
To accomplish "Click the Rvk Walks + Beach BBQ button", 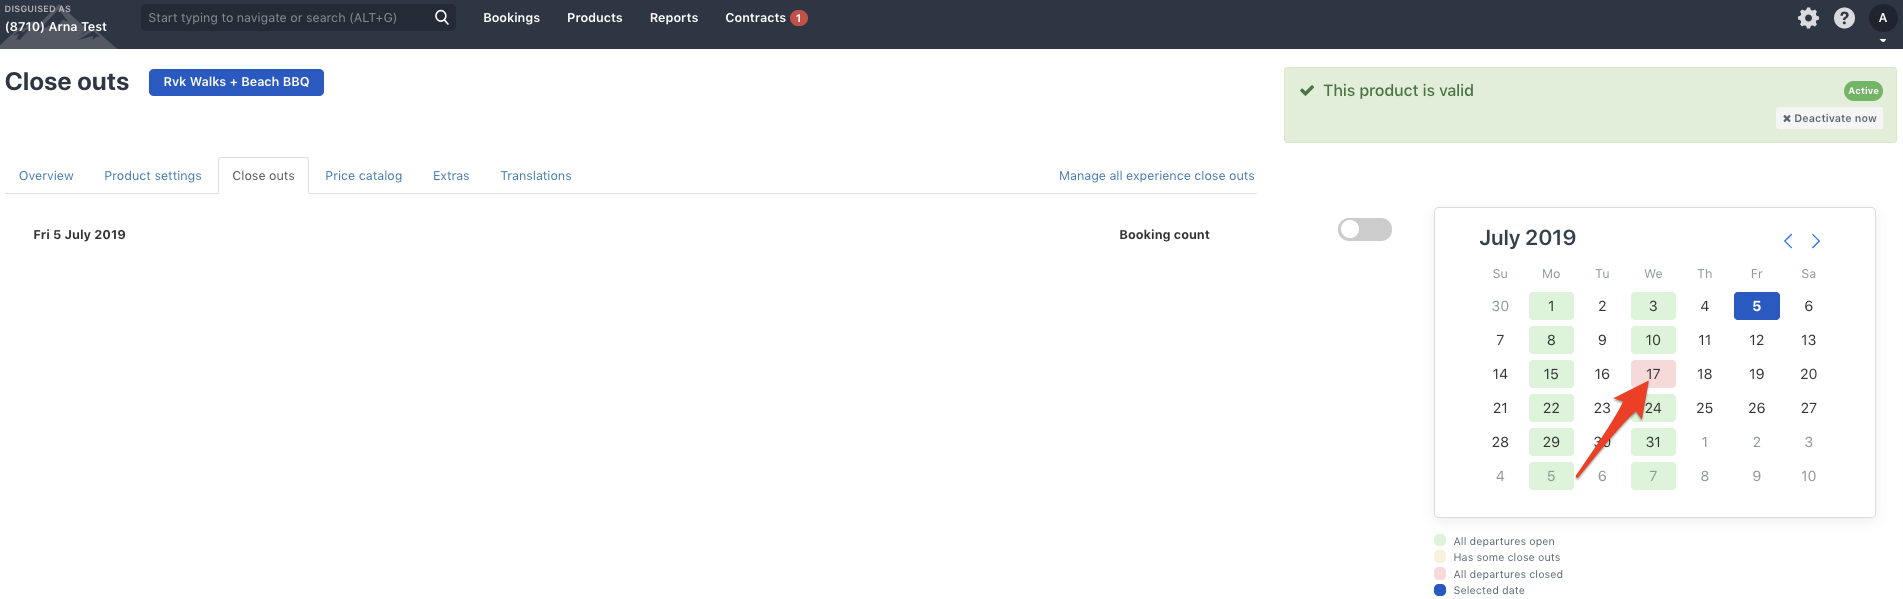I will (x=236, y=82).
